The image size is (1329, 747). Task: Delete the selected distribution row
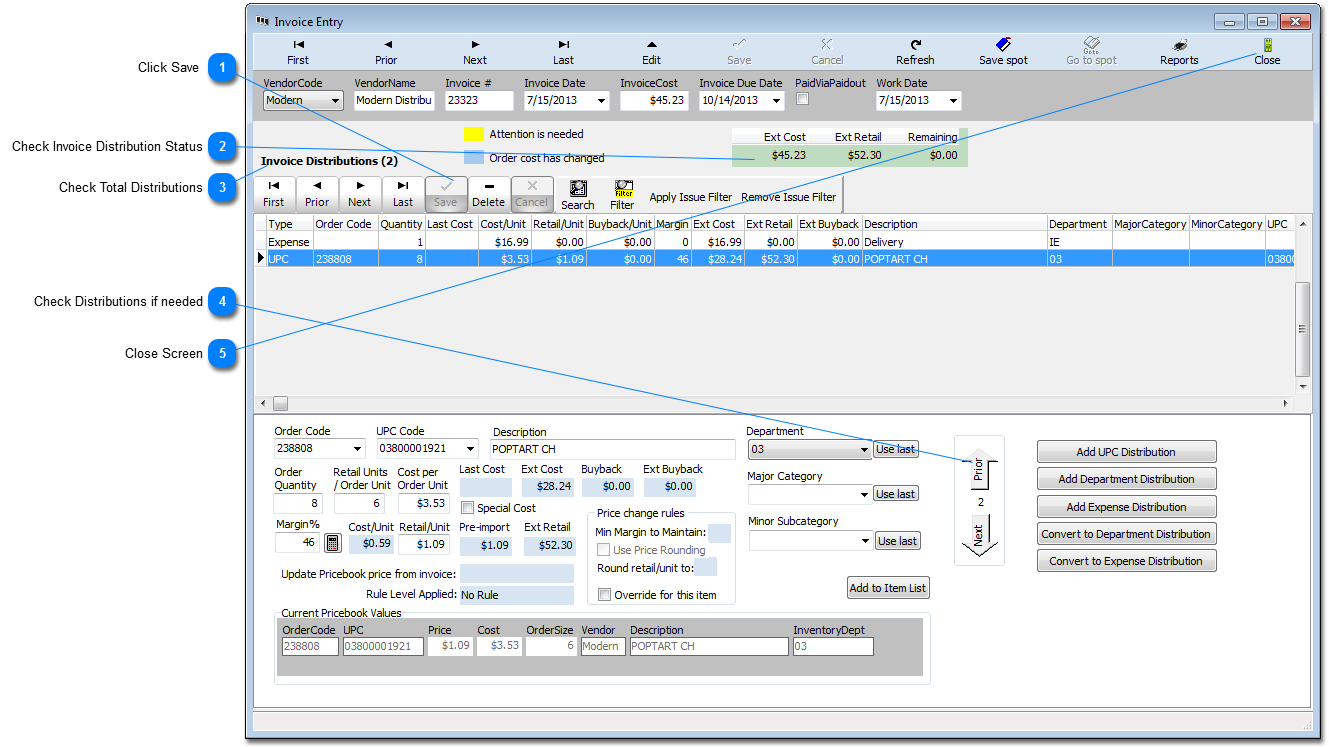coord(488,192)
